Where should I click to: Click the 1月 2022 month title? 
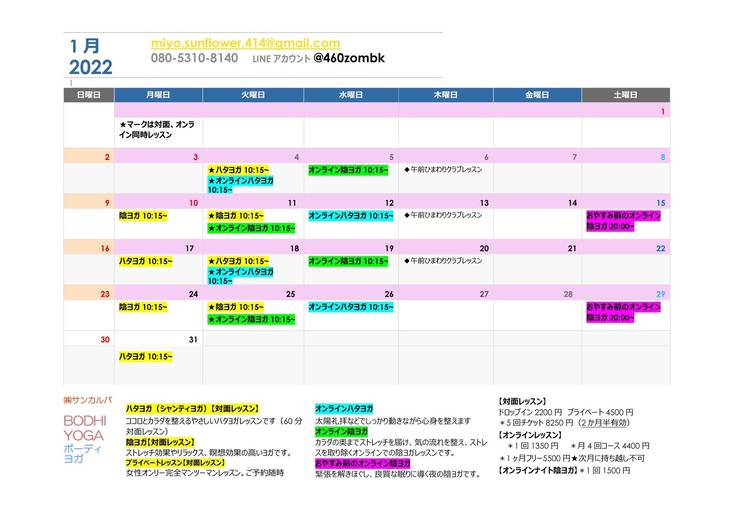91,56
